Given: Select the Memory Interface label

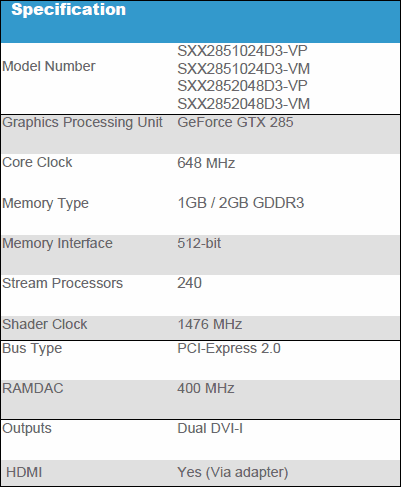Looking at the screenshot, I should (x=57, y=243).
